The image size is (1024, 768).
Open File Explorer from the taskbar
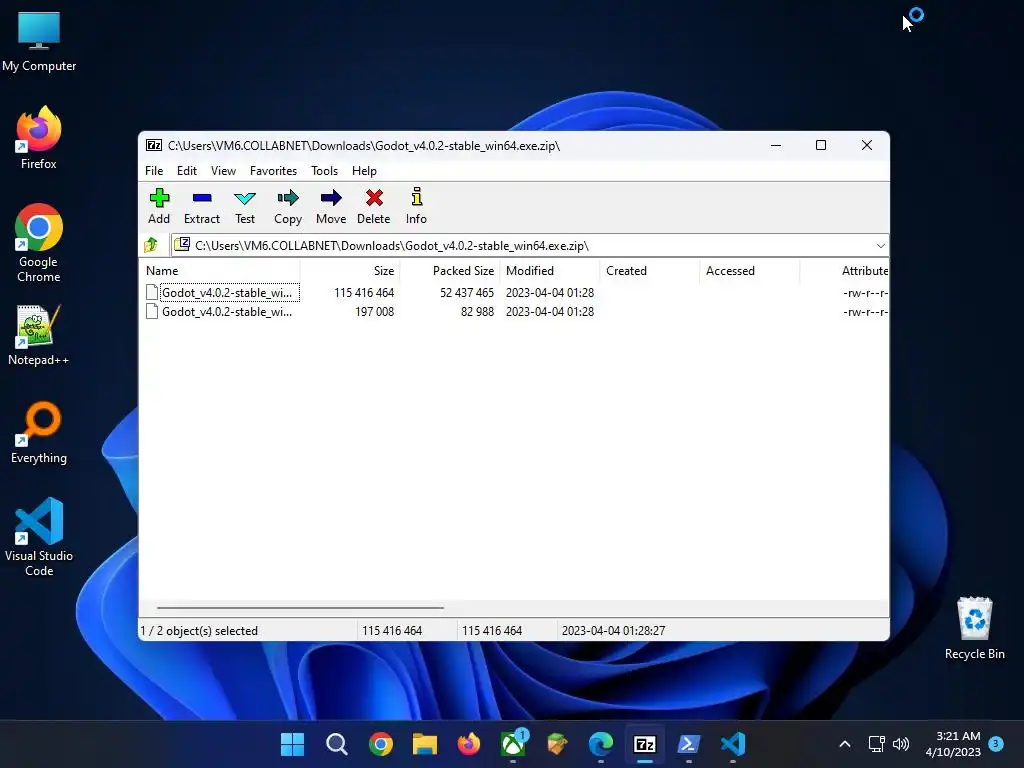[x=424, y=744]
